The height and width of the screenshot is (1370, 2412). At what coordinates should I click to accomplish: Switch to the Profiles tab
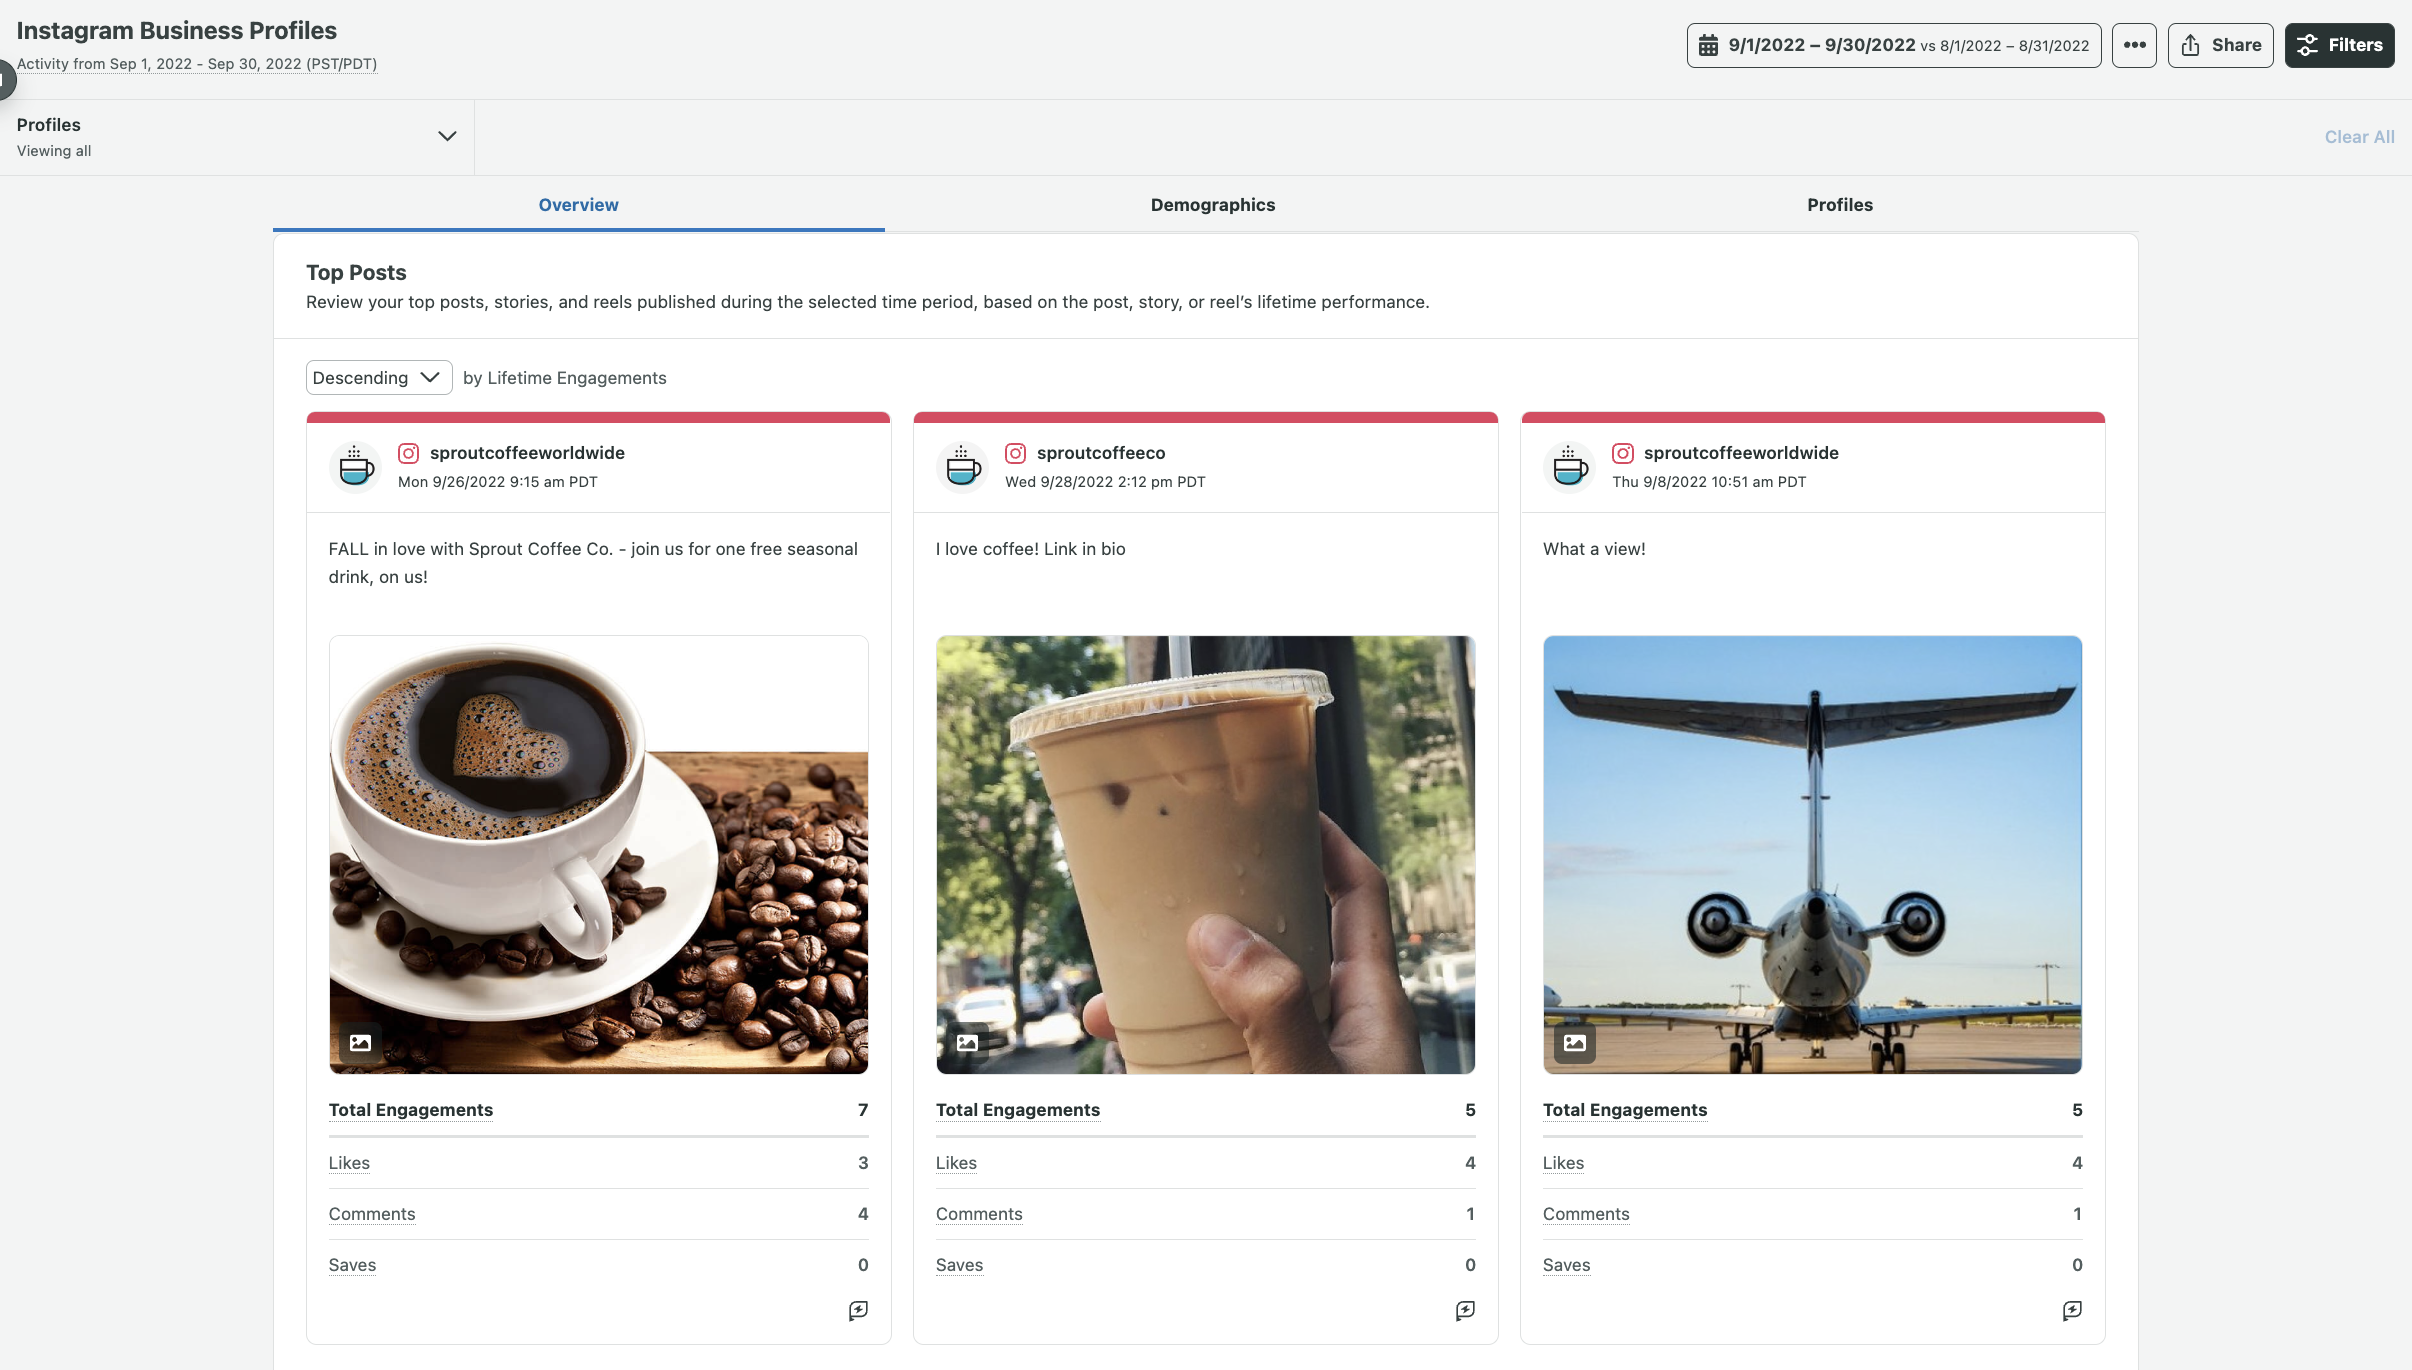pos(1839,205)
